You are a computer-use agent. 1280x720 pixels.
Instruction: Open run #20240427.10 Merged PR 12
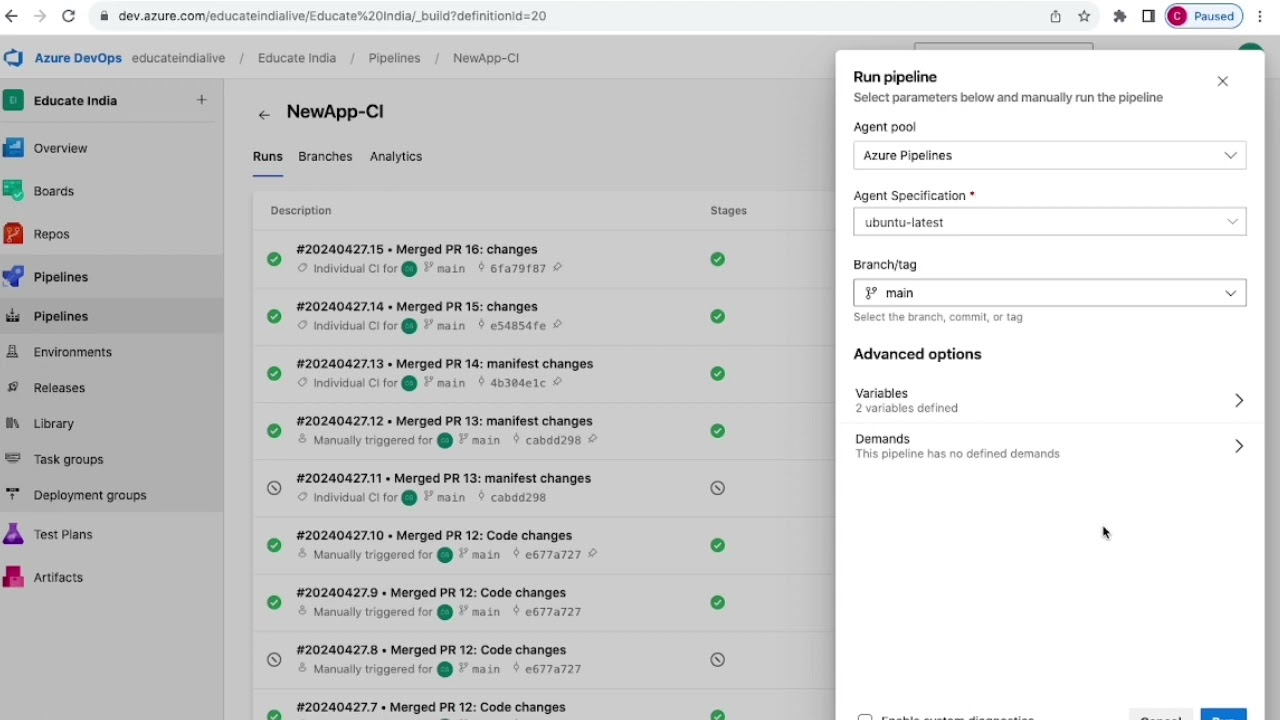(434, 535)
